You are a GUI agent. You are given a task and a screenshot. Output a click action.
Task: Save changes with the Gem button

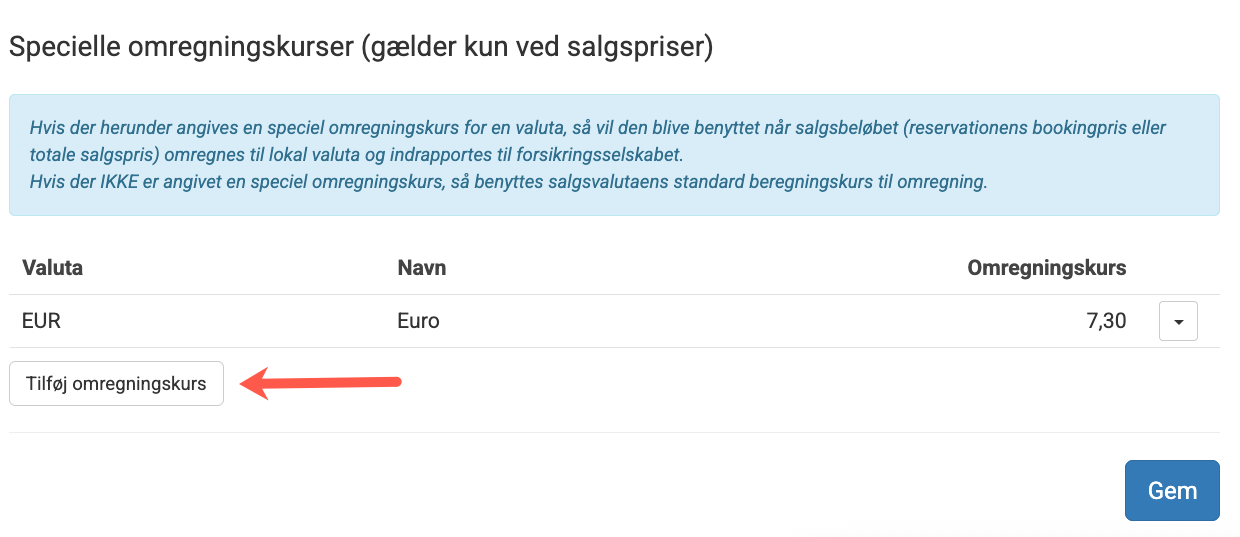pyautogui.click(x=1172, y=490)
